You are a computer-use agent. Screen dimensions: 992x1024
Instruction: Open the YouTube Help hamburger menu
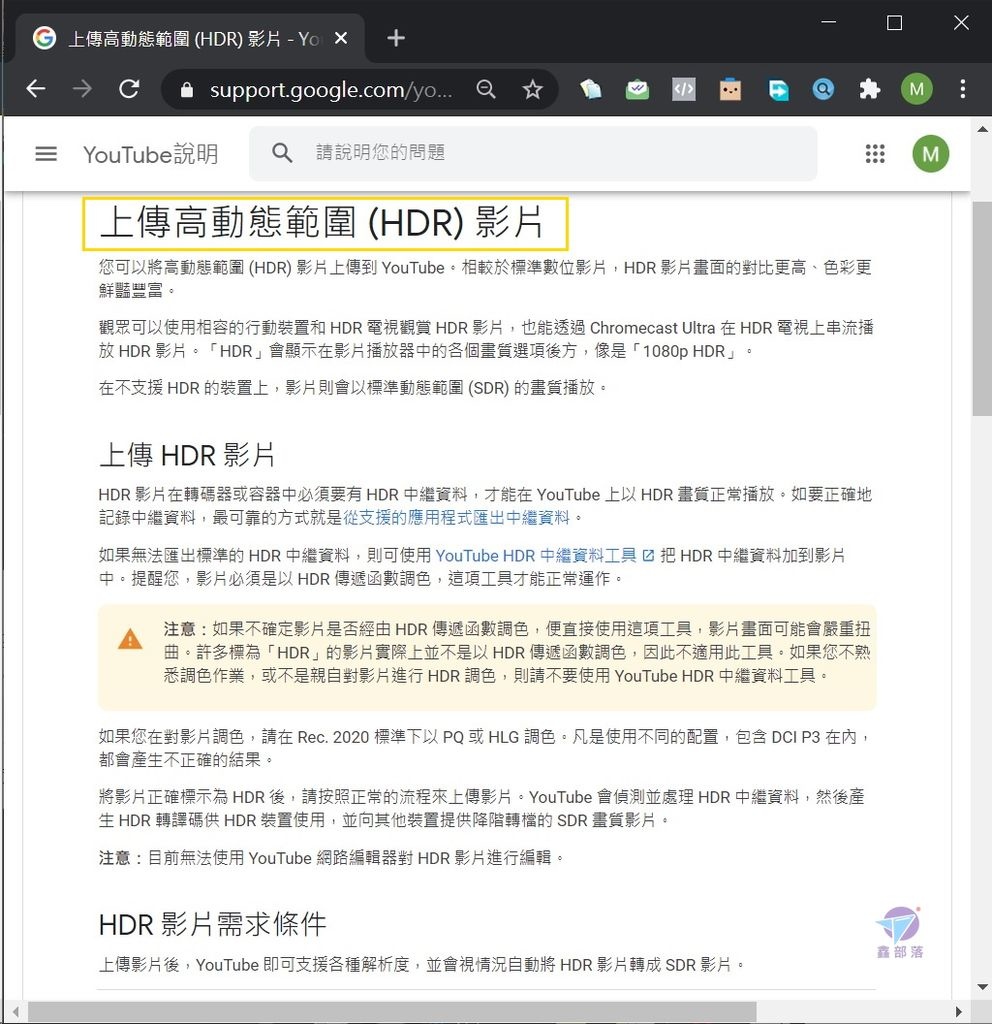46,154
